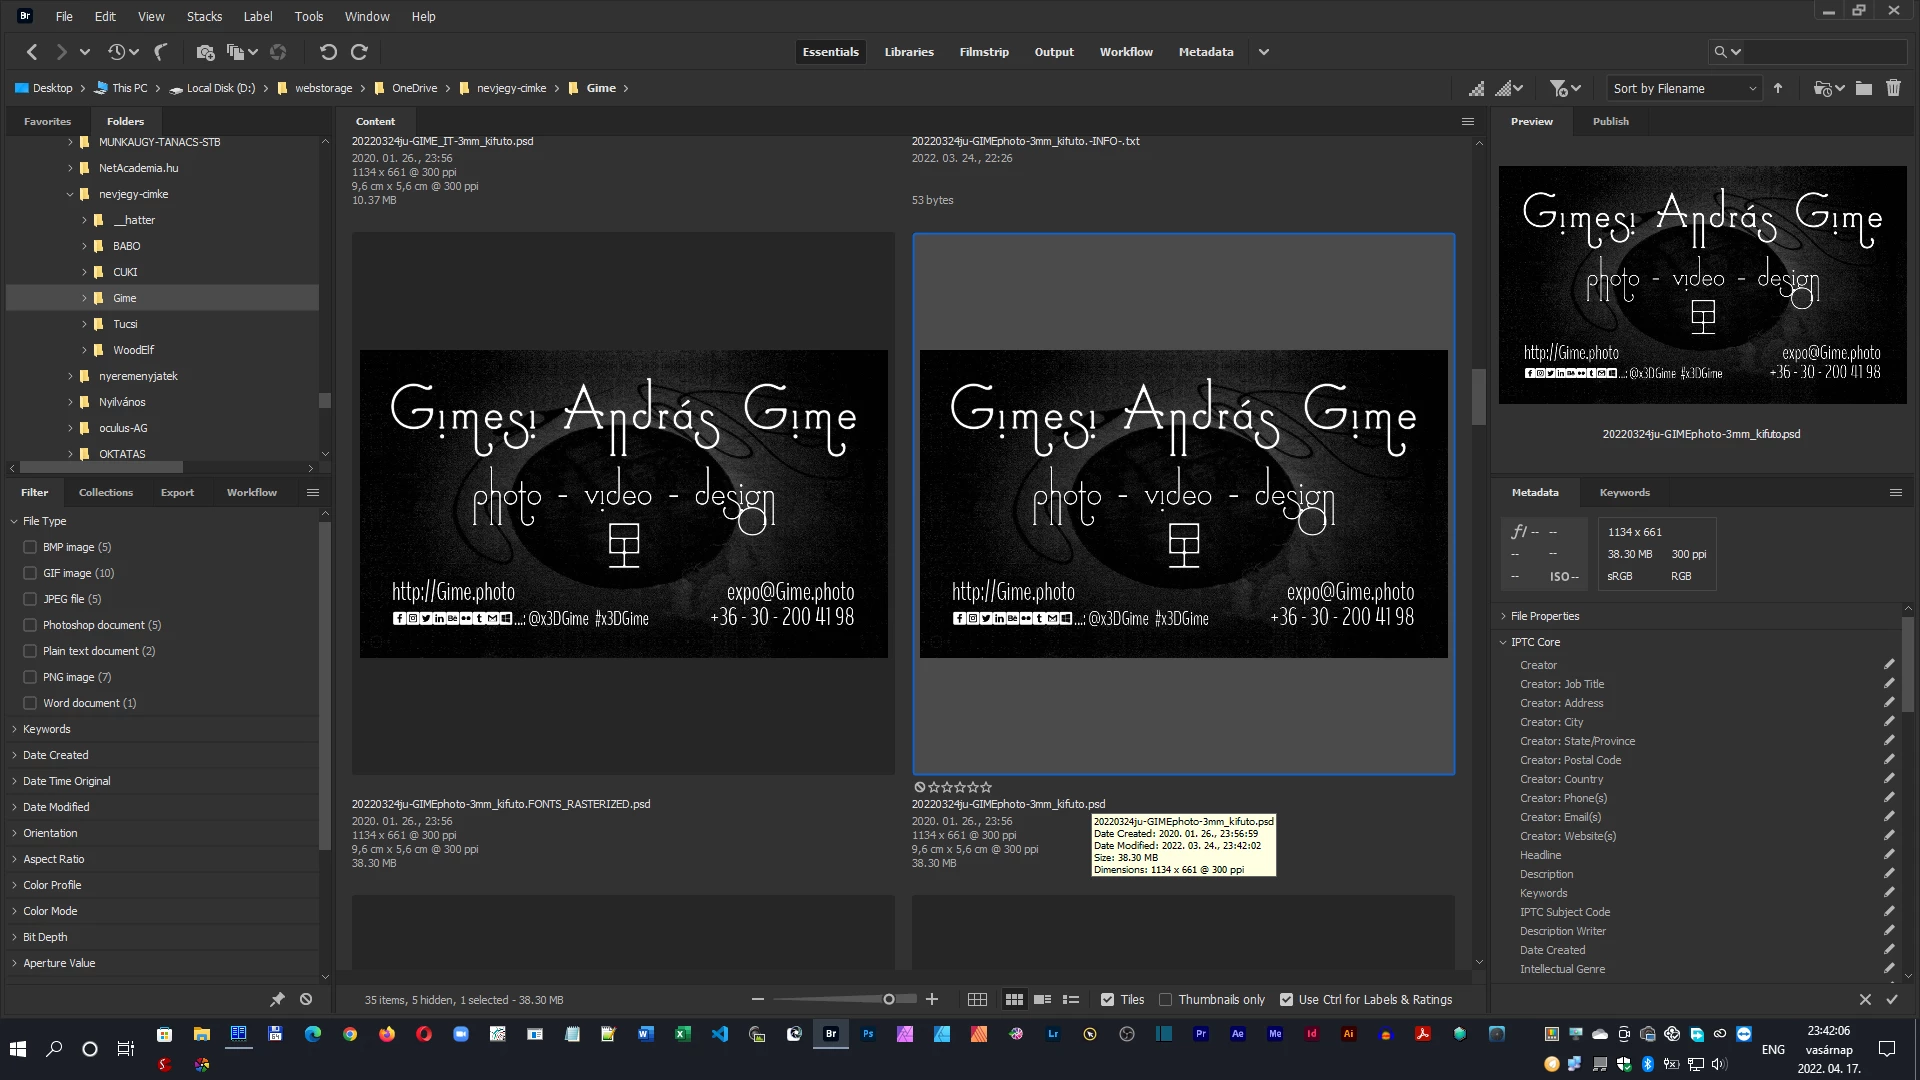Enable Thumbnails only checkbox
This screenshot has height=1080, width=1920.
point(1166,999)
